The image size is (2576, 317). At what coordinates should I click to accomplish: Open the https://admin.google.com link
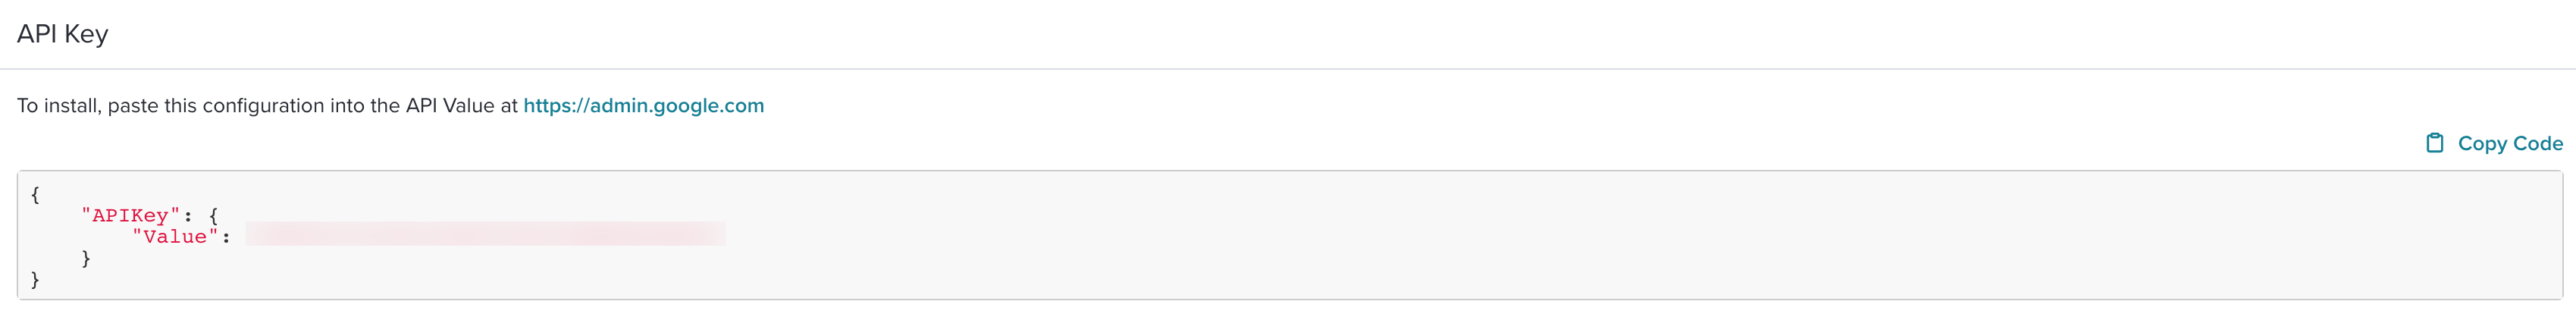(643, 106)
